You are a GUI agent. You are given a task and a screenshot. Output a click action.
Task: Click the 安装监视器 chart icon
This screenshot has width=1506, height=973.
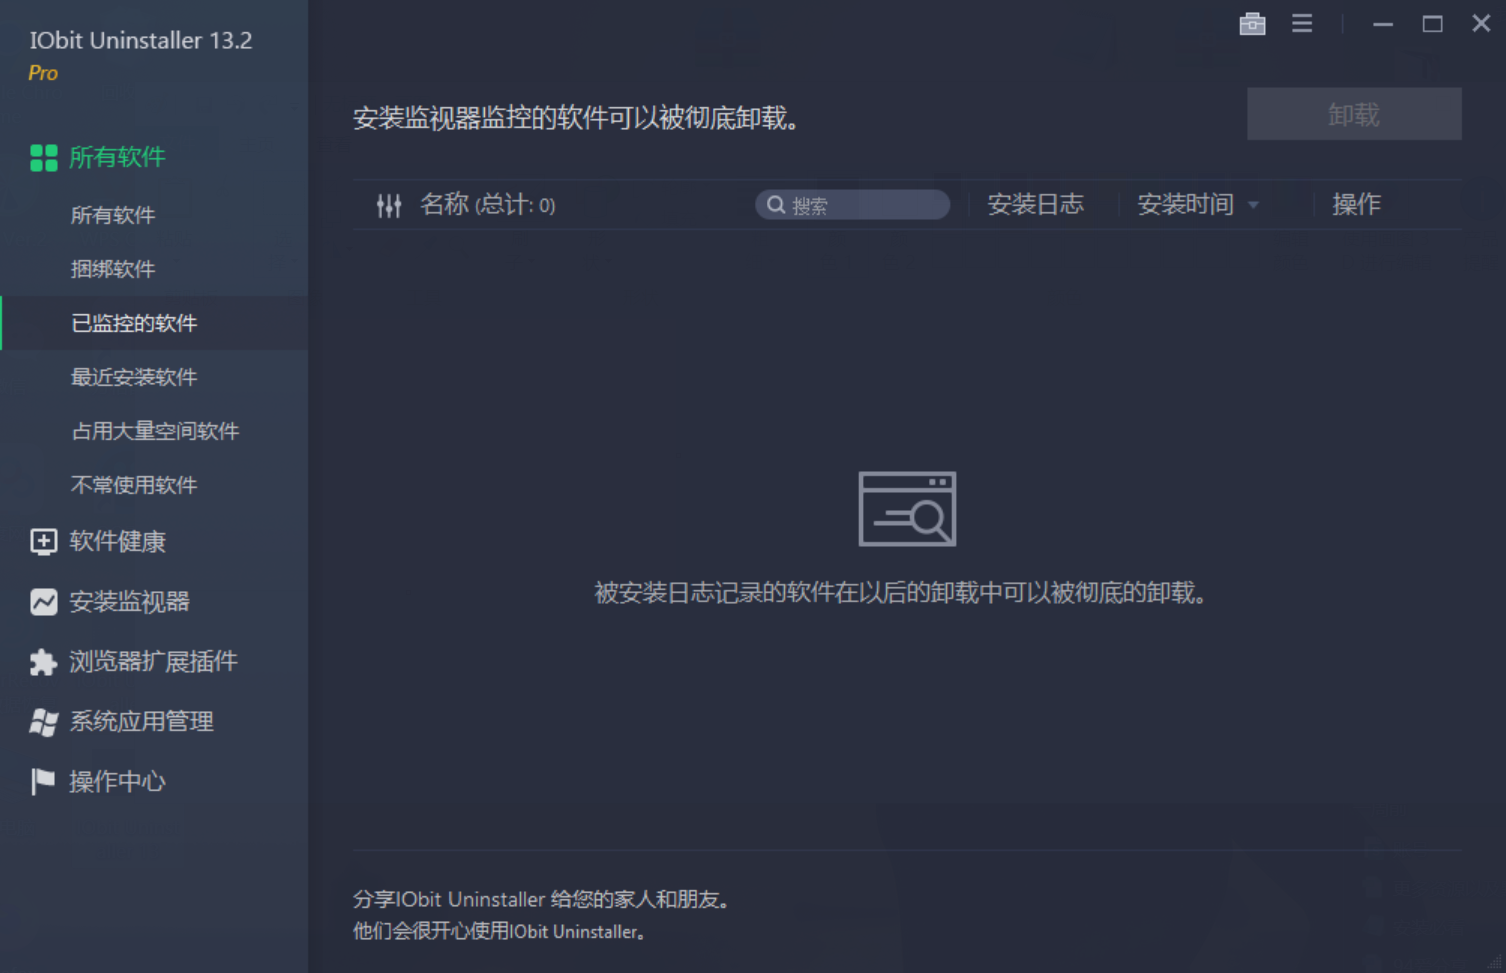(x=44, y=601)
